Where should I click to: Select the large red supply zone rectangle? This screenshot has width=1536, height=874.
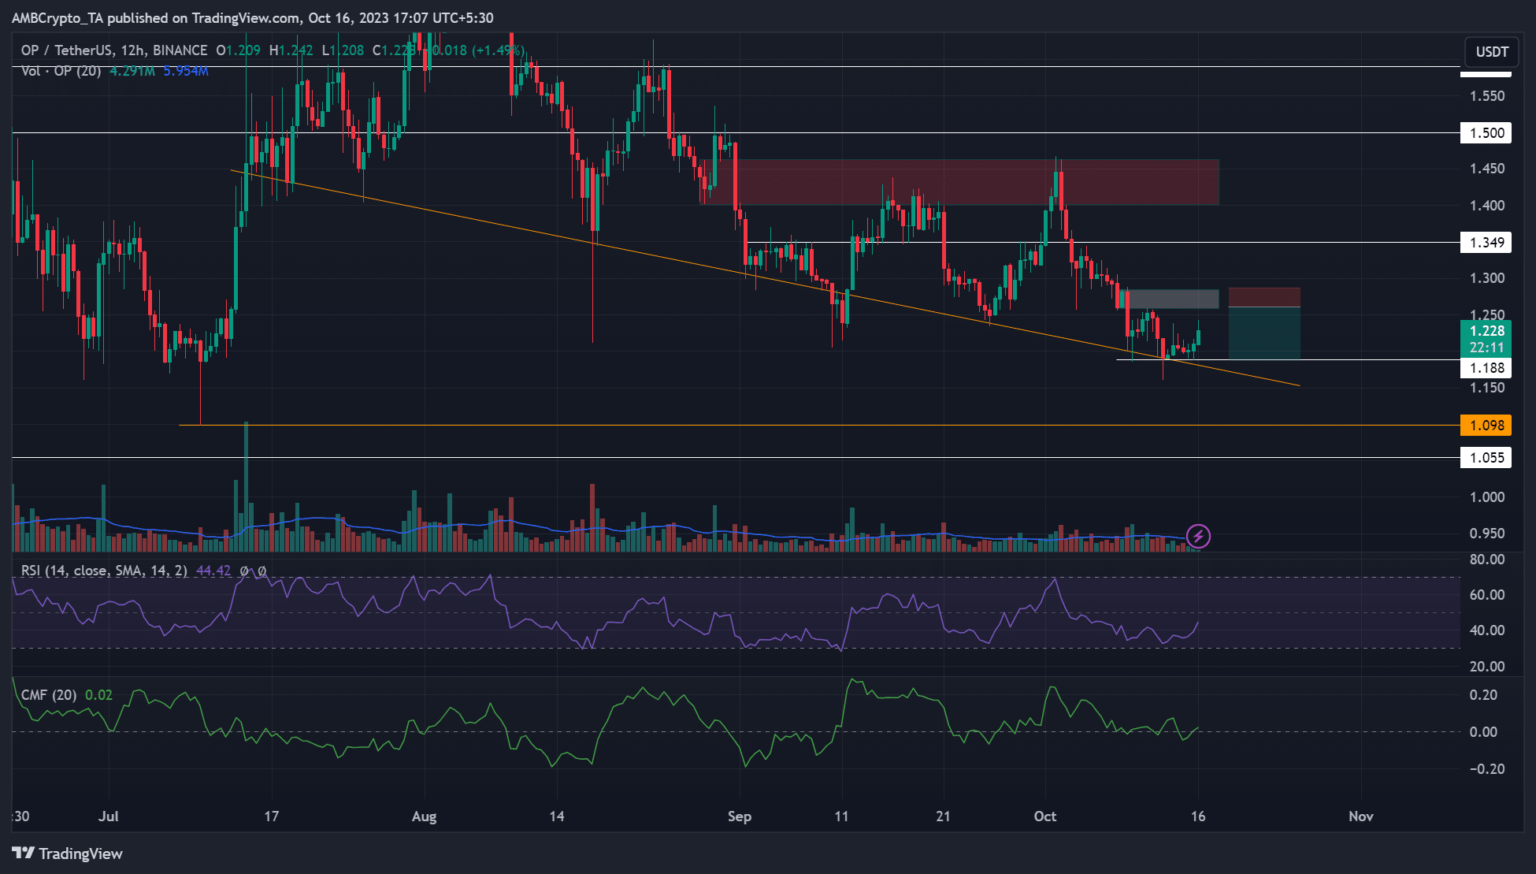960,181
